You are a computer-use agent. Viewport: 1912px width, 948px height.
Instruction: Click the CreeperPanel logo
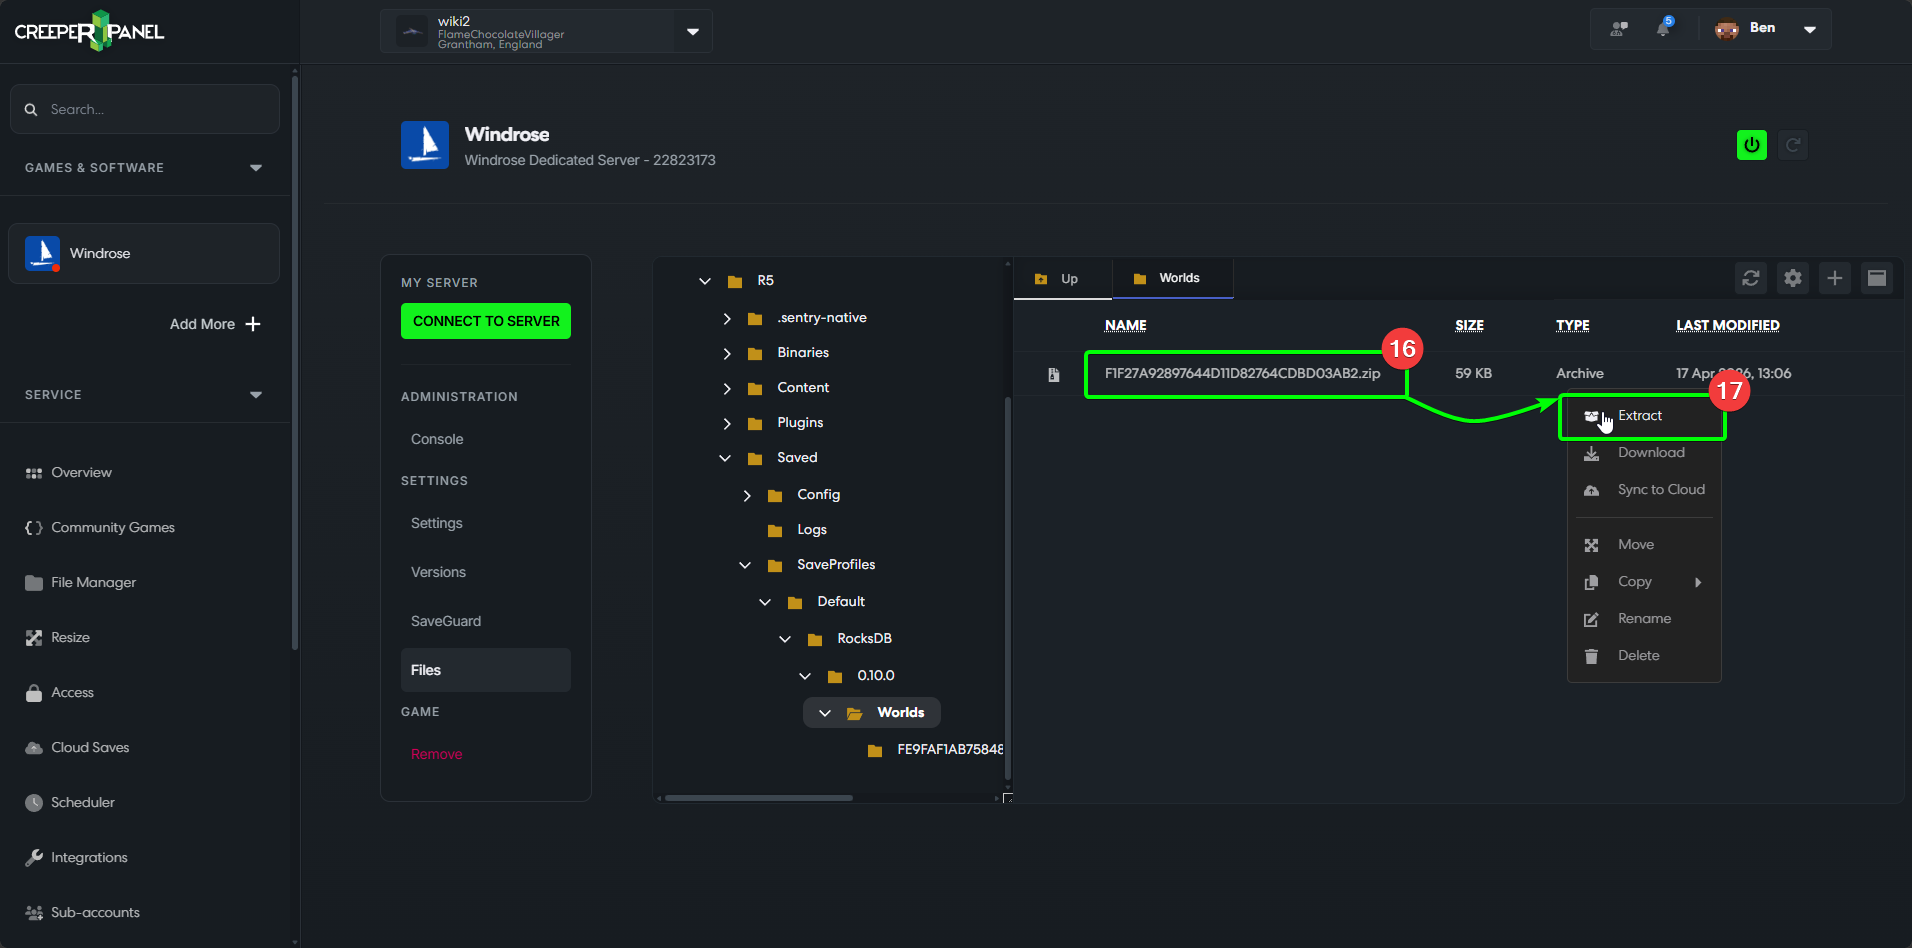tap(90, 31)
